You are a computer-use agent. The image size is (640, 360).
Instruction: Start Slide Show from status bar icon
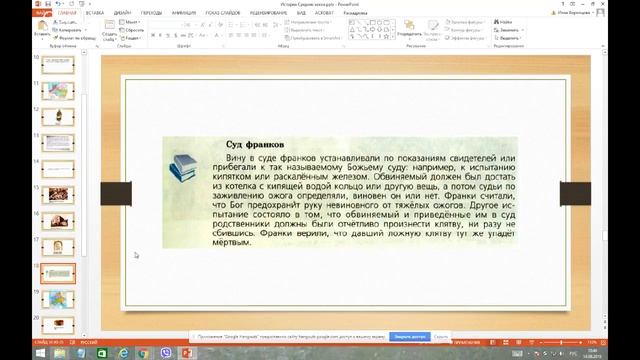click(x=531, y=342)
